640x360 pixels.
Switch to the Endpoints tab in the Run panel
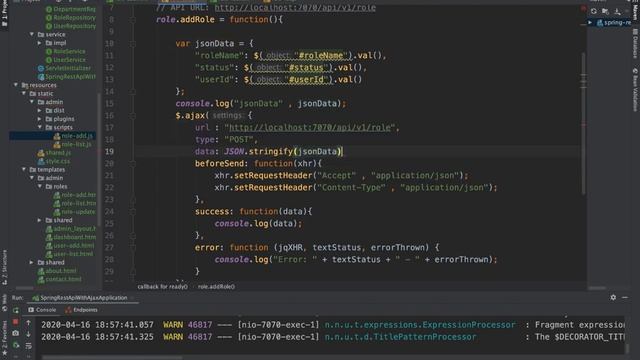81,310
